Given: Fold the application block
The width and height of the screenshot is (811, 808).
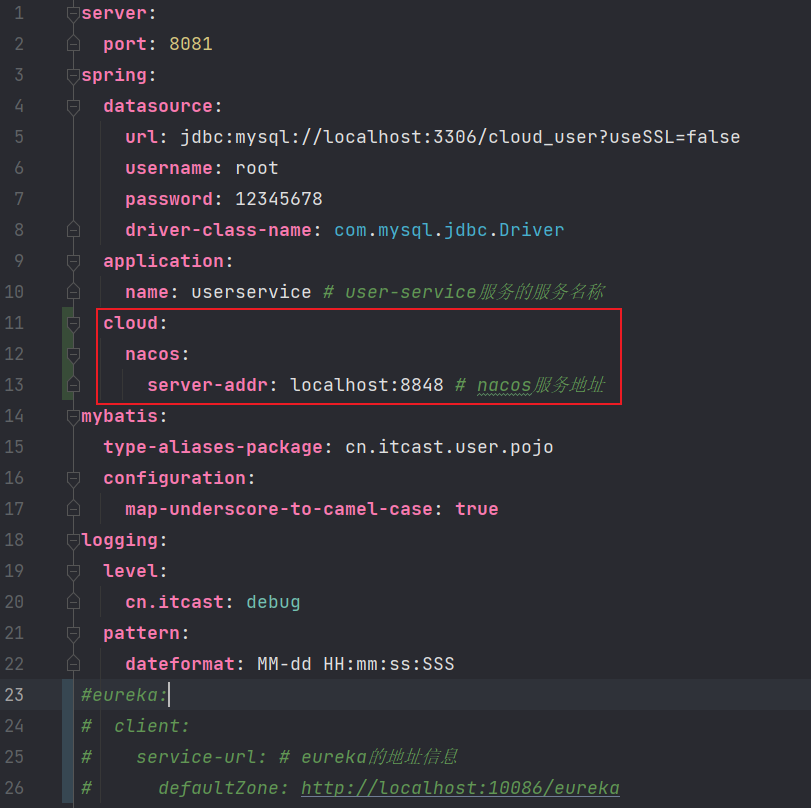Looking at the screenshot, I should point(73,261).
